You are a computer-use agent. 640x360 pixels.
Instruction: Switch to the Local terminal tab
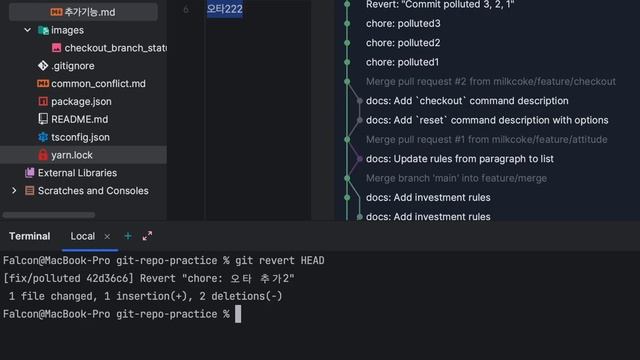pyautogui.click(x=82, y=236)
